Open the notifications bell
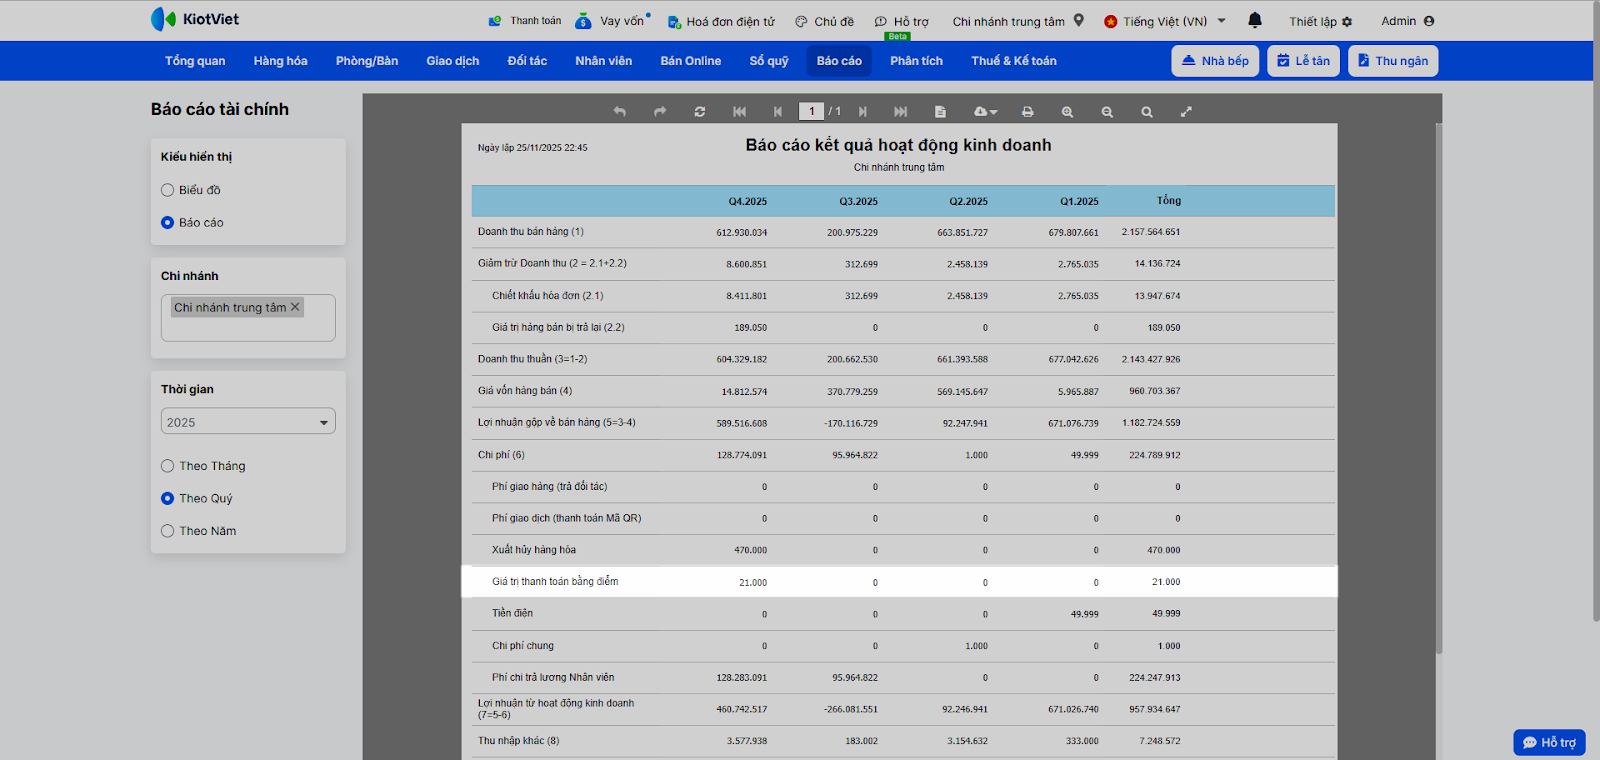Image resolution: width=1600 pixels, height=760 pixels. pos(1255,20)
